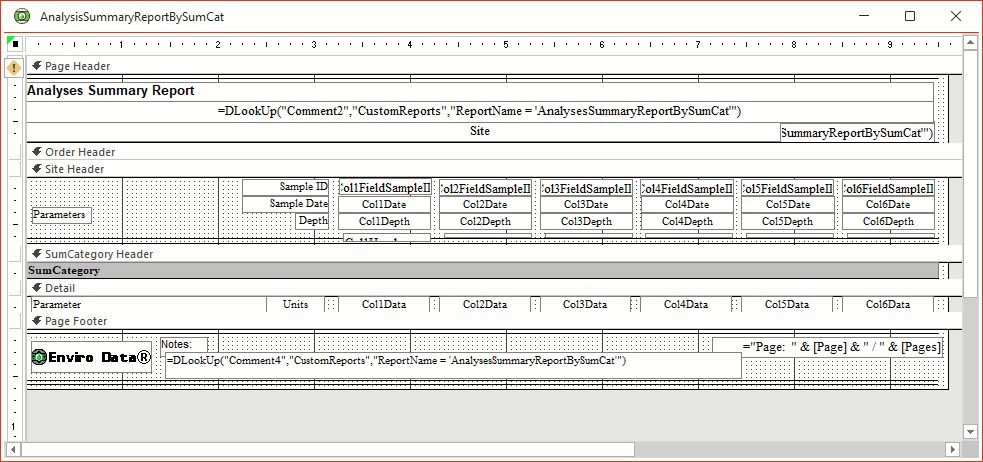Select the Sample Date label
983x462 pixels.
pyautogui.click(x=285, y=204)
